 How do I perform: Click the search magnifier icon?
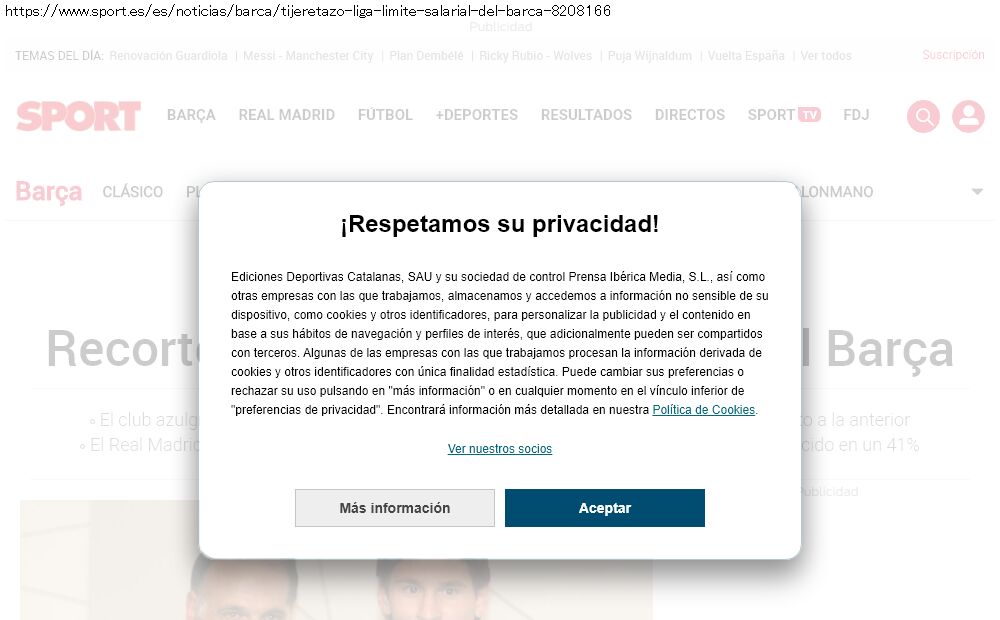923,116
